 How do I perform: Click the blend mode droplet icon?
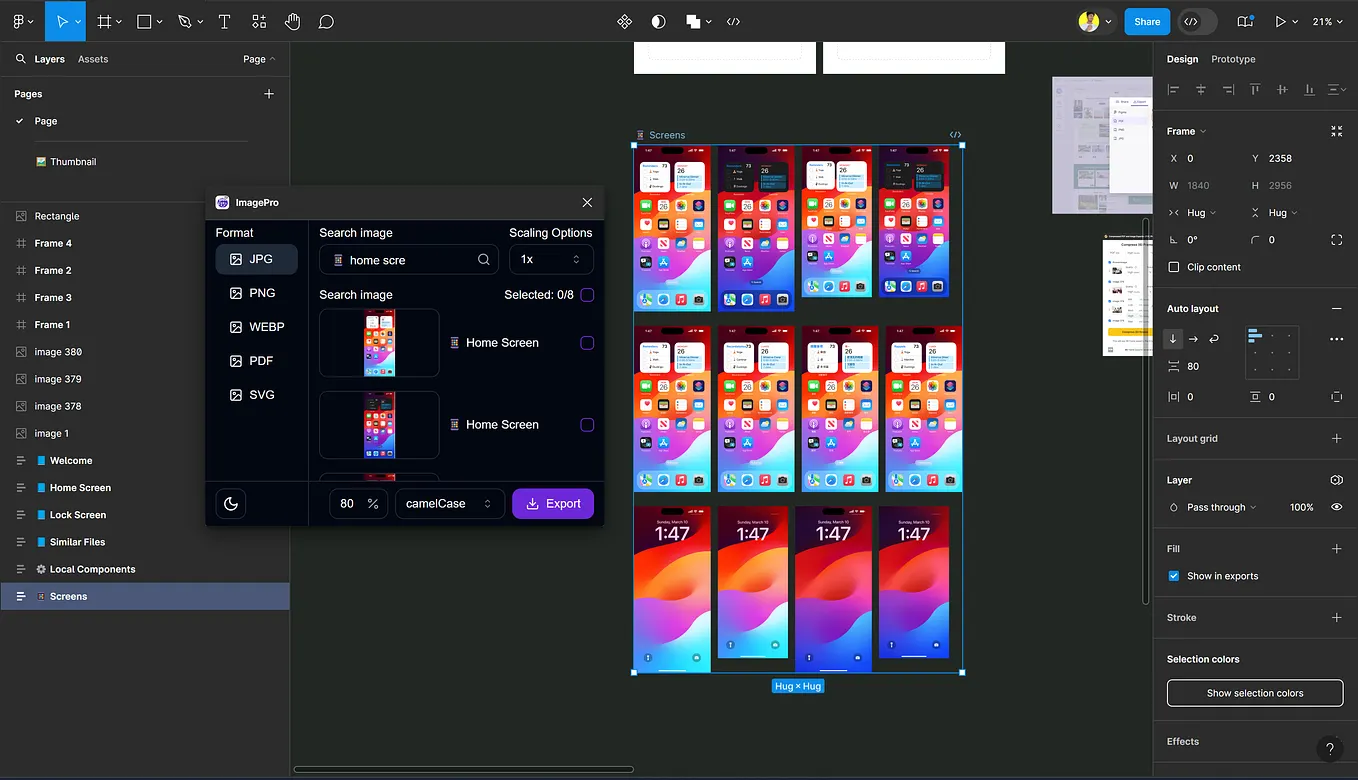(1174, 507)
